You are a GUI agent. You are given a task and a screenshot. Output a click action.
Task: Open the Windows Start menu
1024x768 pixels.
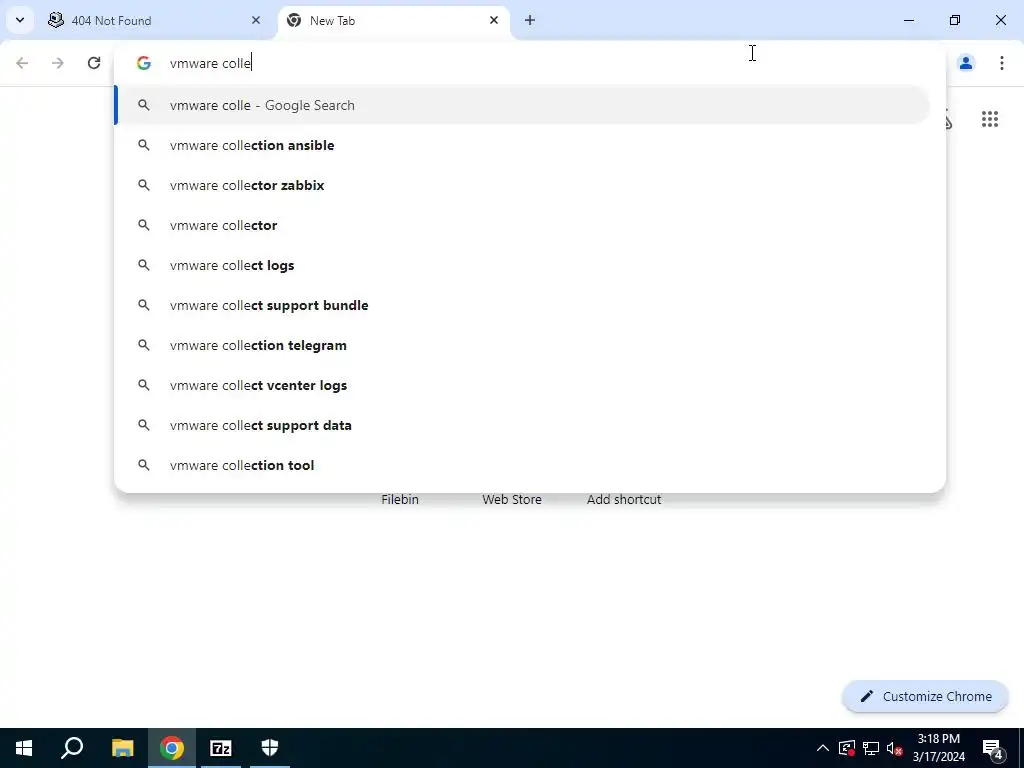[24, 748]
